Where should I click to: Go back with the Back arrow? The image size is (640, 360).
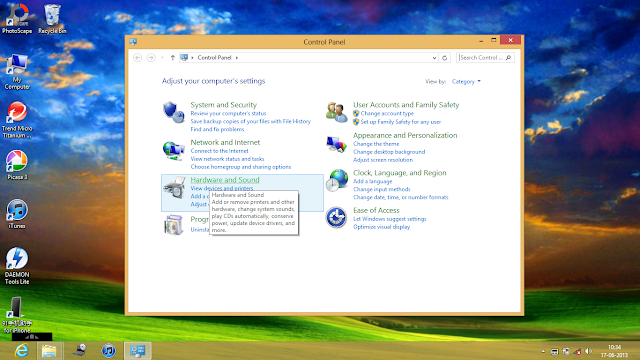138,58
